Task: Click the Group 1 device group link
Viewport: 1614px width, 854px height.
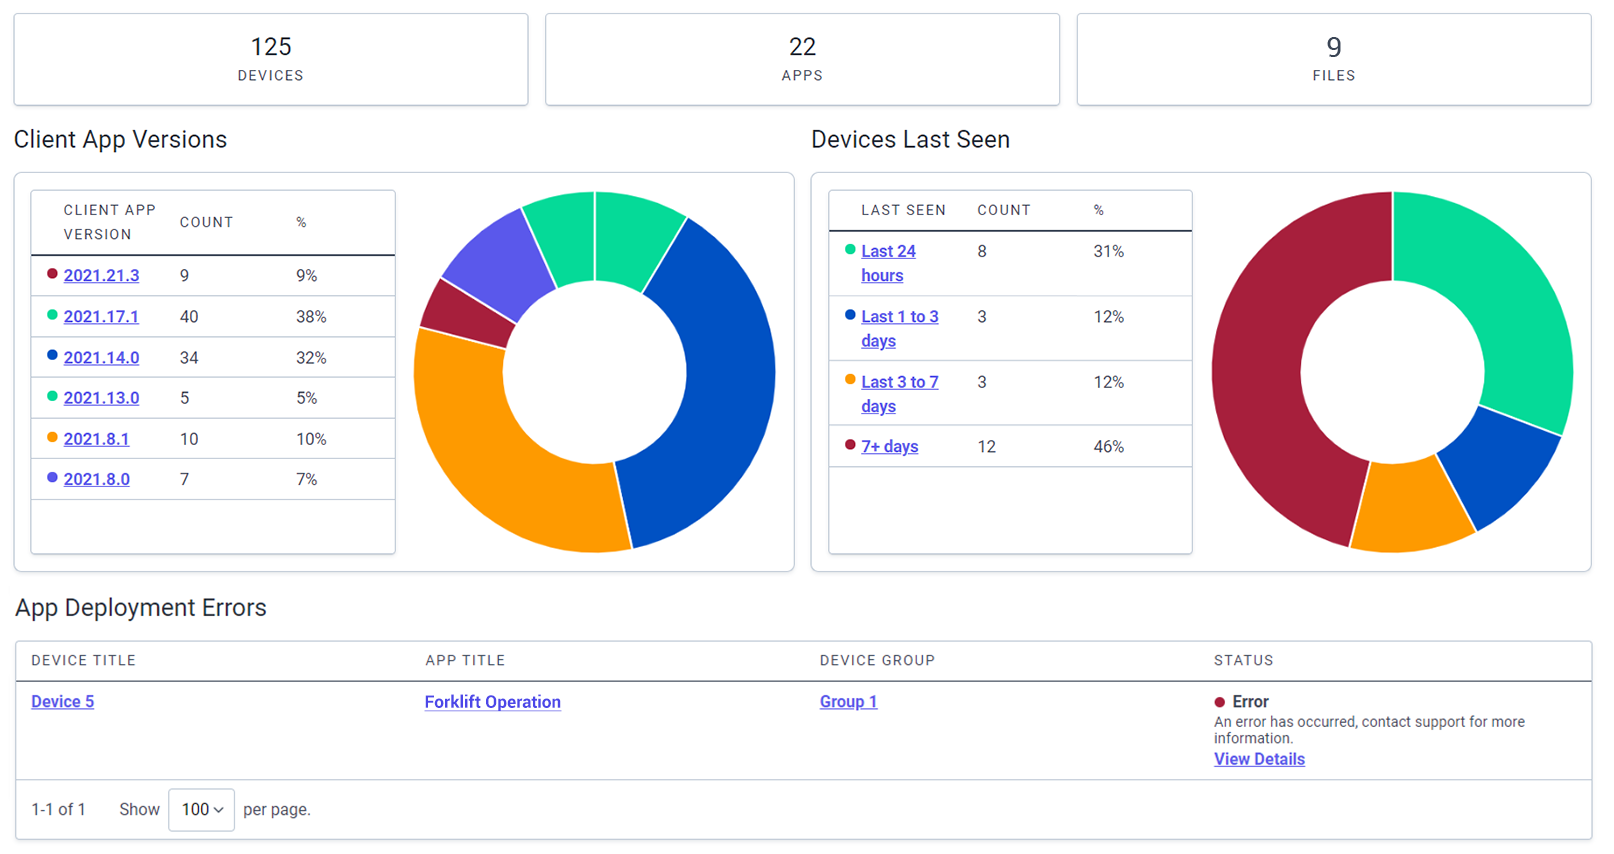Action: pyautogui.click(x=848, y=702)
